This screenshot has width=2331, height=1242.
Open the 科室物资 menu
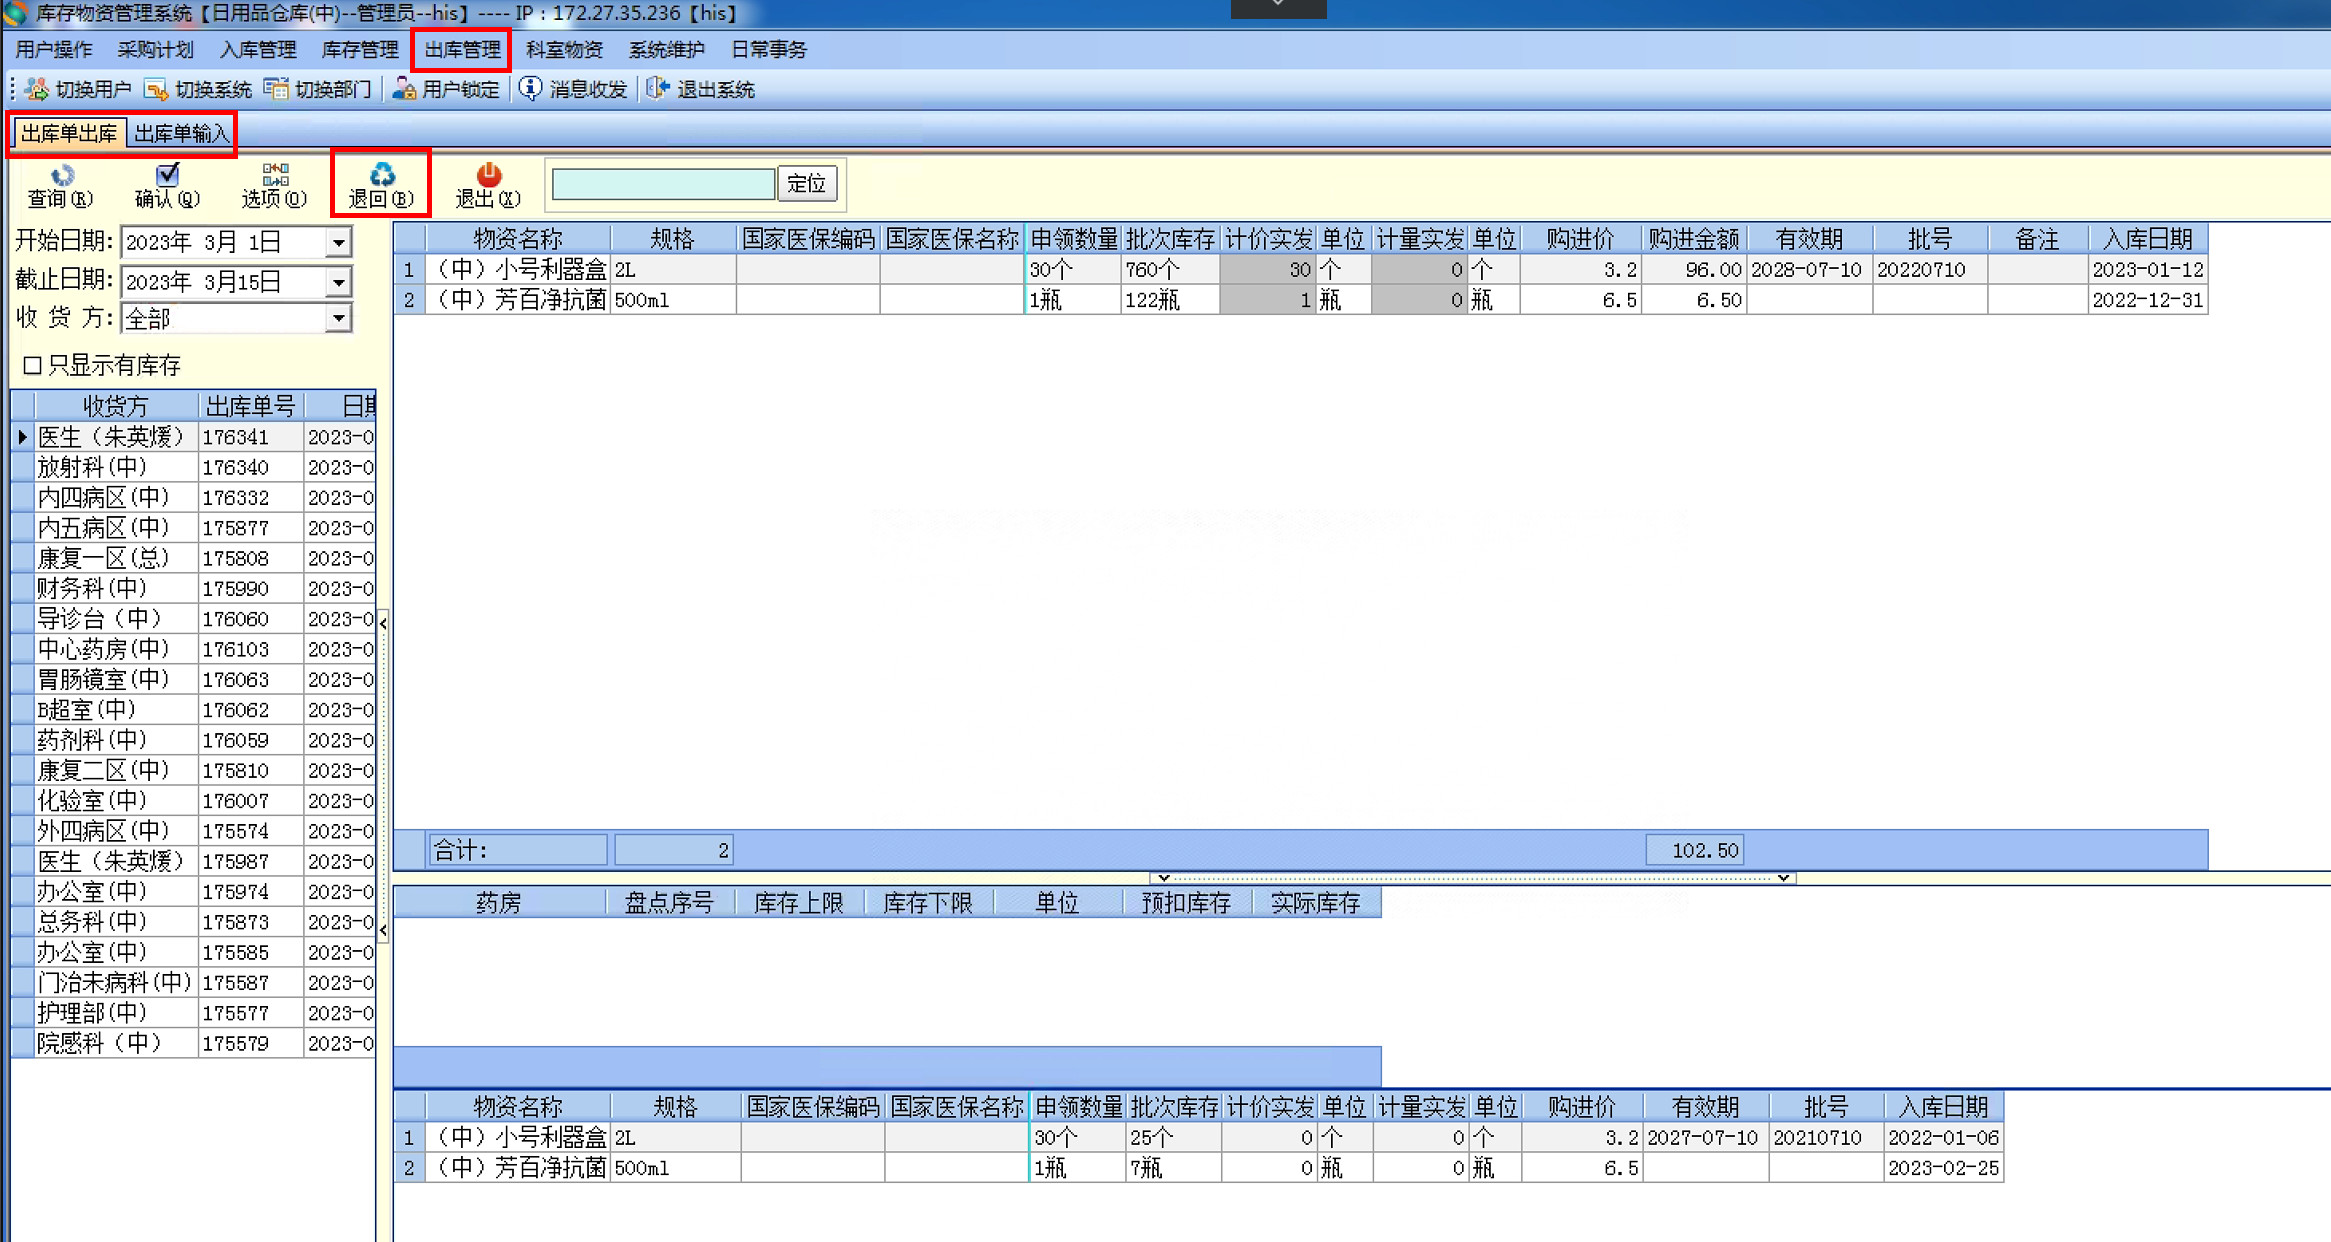coord(564,50)
